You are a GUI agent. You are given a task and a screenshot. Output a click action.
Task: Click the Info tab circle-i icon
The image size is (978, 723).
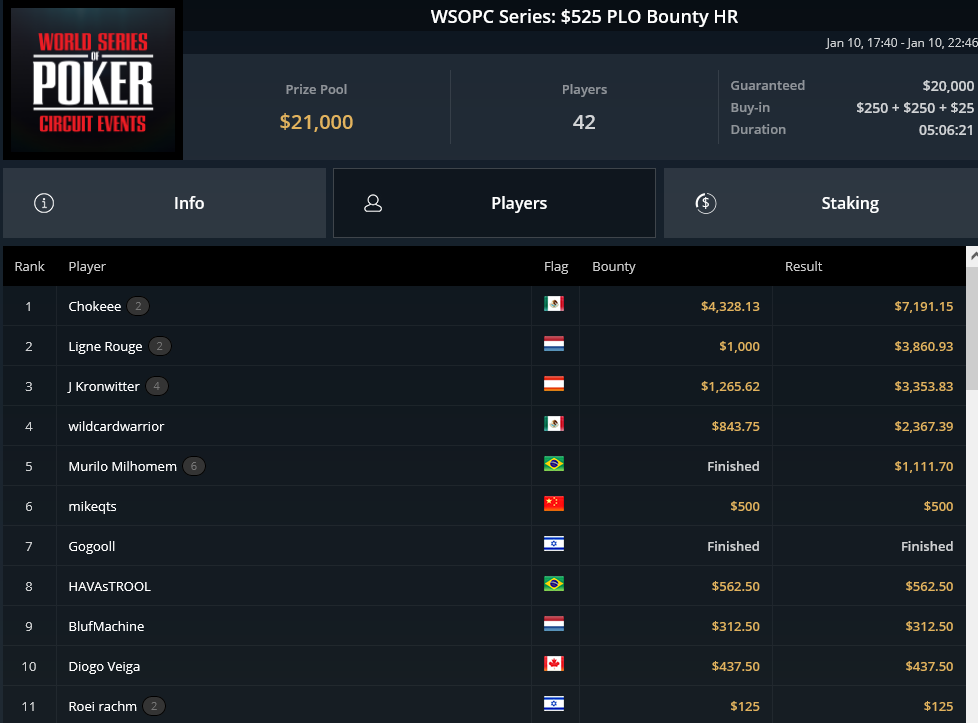[44, 203]
